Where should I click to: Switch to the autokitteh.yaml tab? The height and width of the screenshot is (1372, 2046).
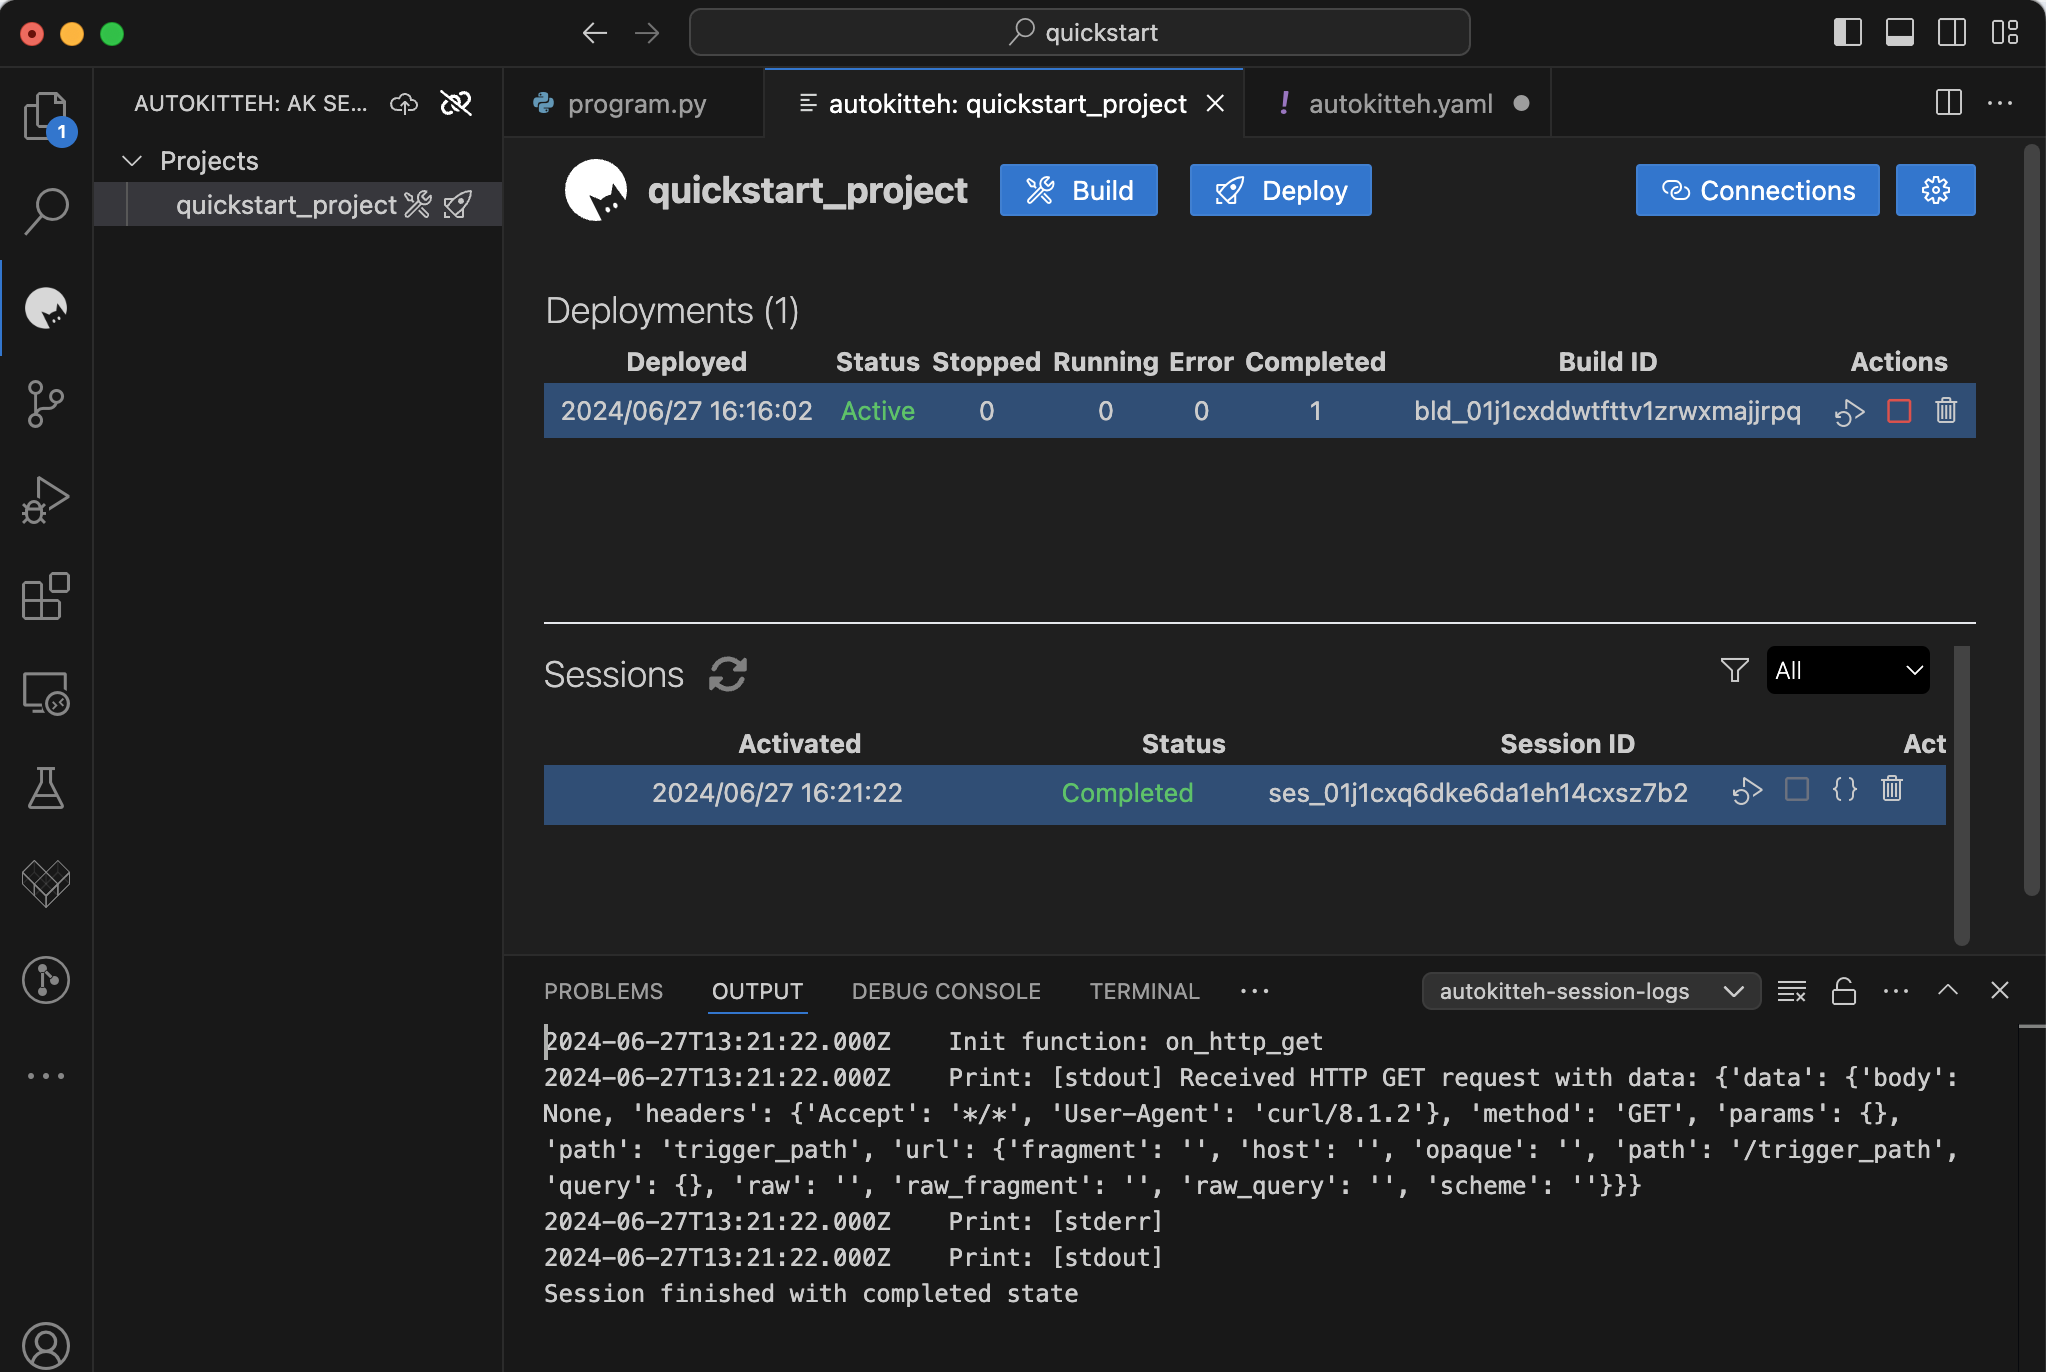pos(1398,103)
